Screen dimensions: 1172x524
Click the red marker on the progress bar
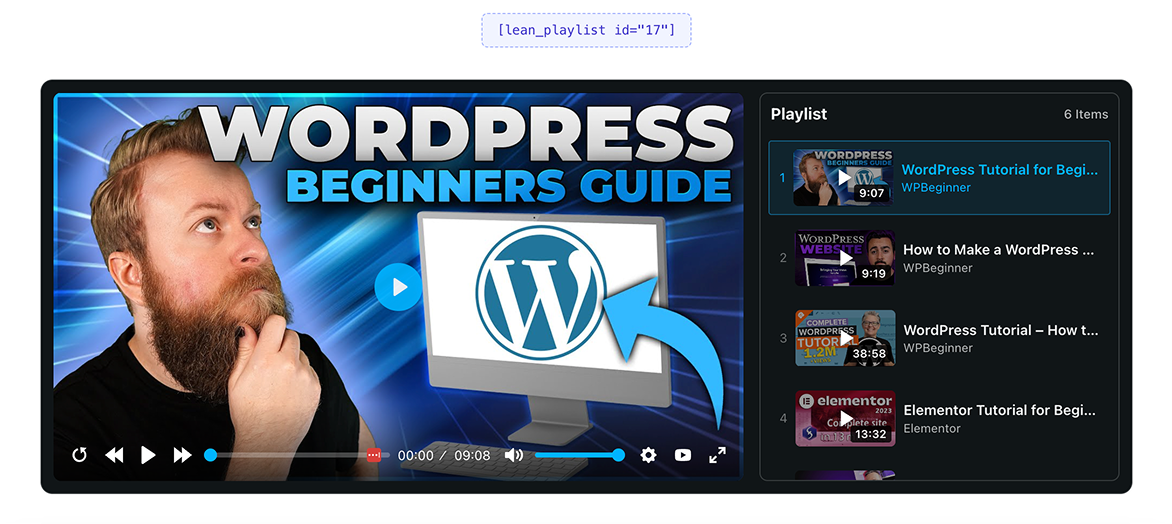[x=374, y=454]
